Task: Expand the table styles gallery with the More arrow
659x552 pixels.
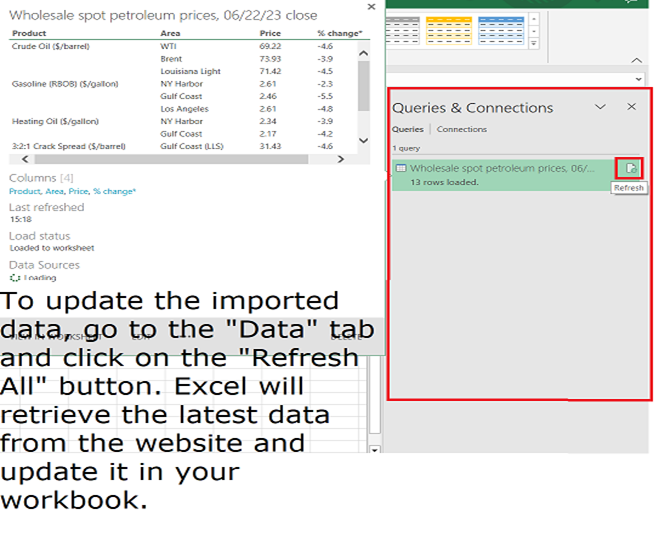Action: [x=533, y=43]
